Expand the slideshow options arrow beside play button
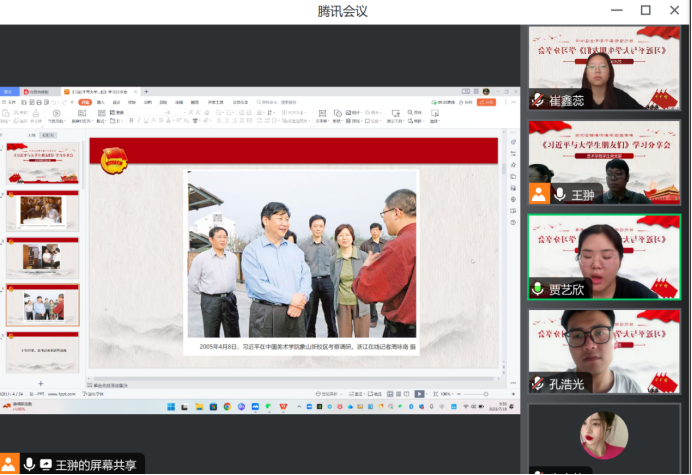This screenshot has width=692, height=475. point(427,394)
